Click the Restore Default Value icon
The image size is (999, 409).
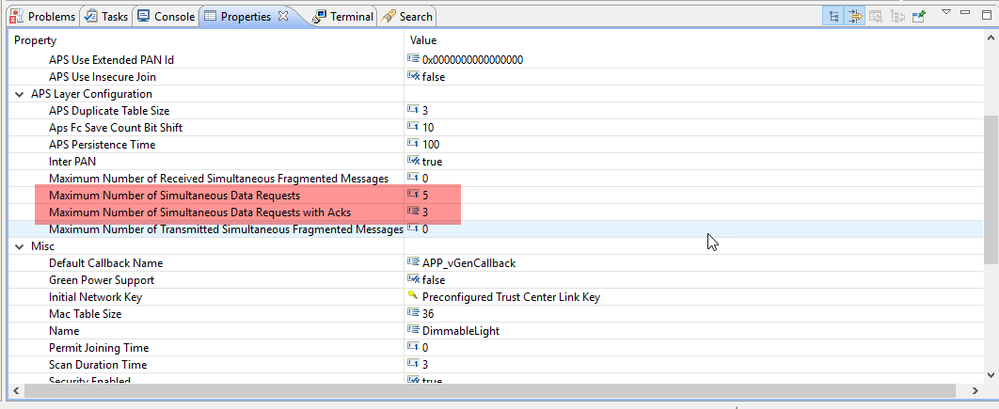point(876,16)
